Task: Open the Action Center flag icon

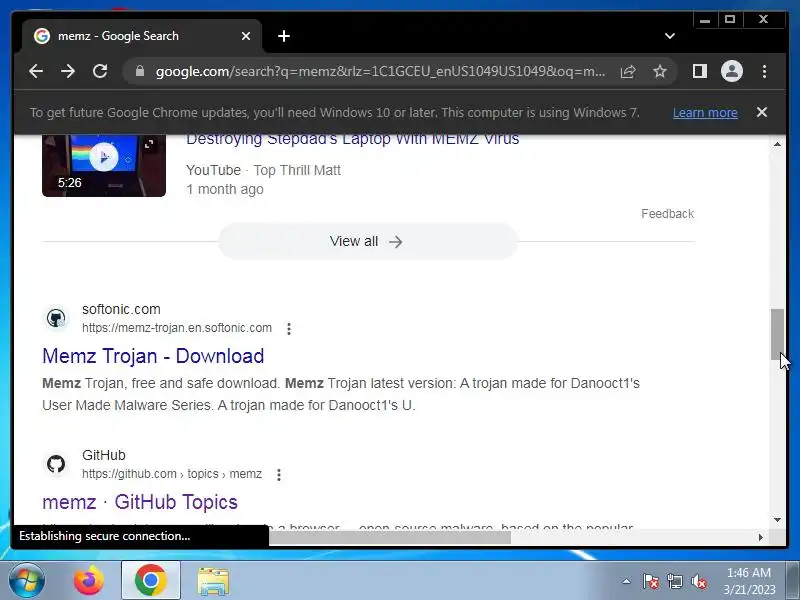Action: click(651, 581)
